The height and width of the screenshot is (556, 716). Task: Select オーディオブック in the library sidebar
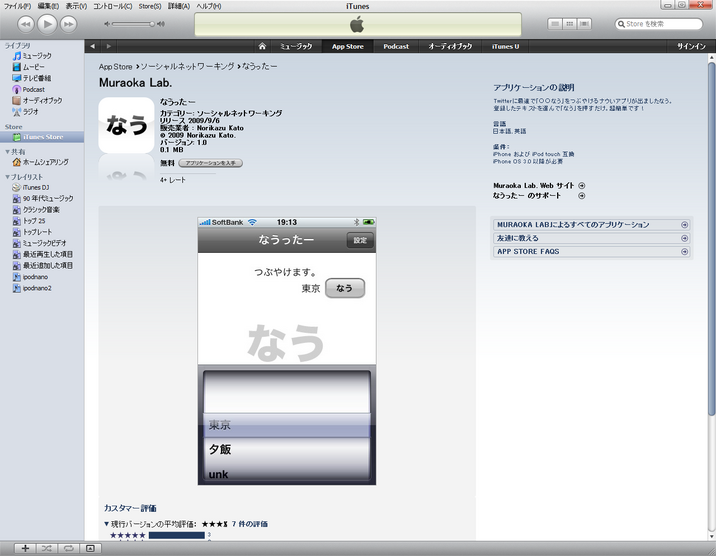click(37, 100)
